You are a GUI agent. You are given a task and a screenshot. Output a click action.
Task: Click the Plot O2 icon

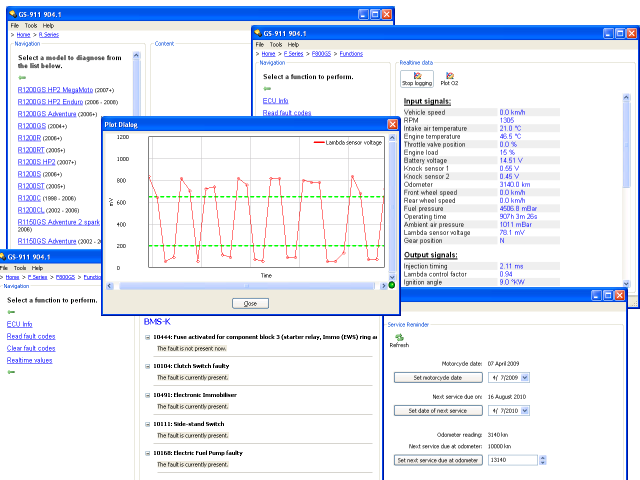[x=449, y=79]
